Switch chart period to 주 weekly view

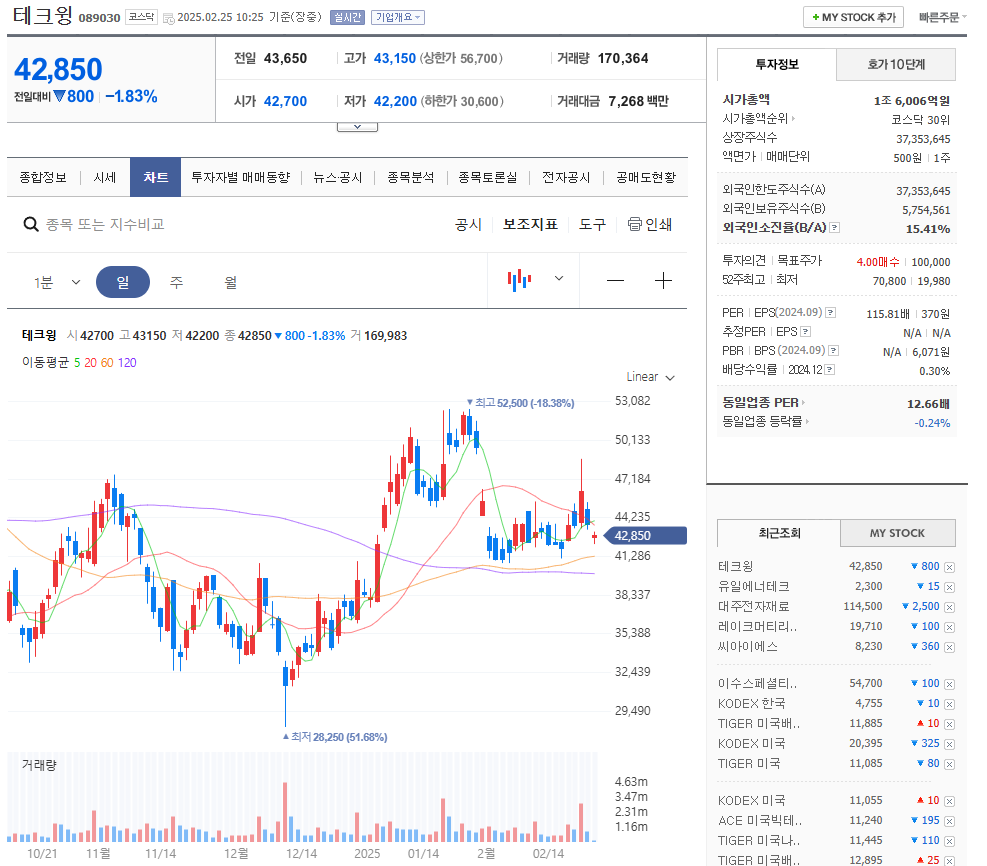point(176,281)
